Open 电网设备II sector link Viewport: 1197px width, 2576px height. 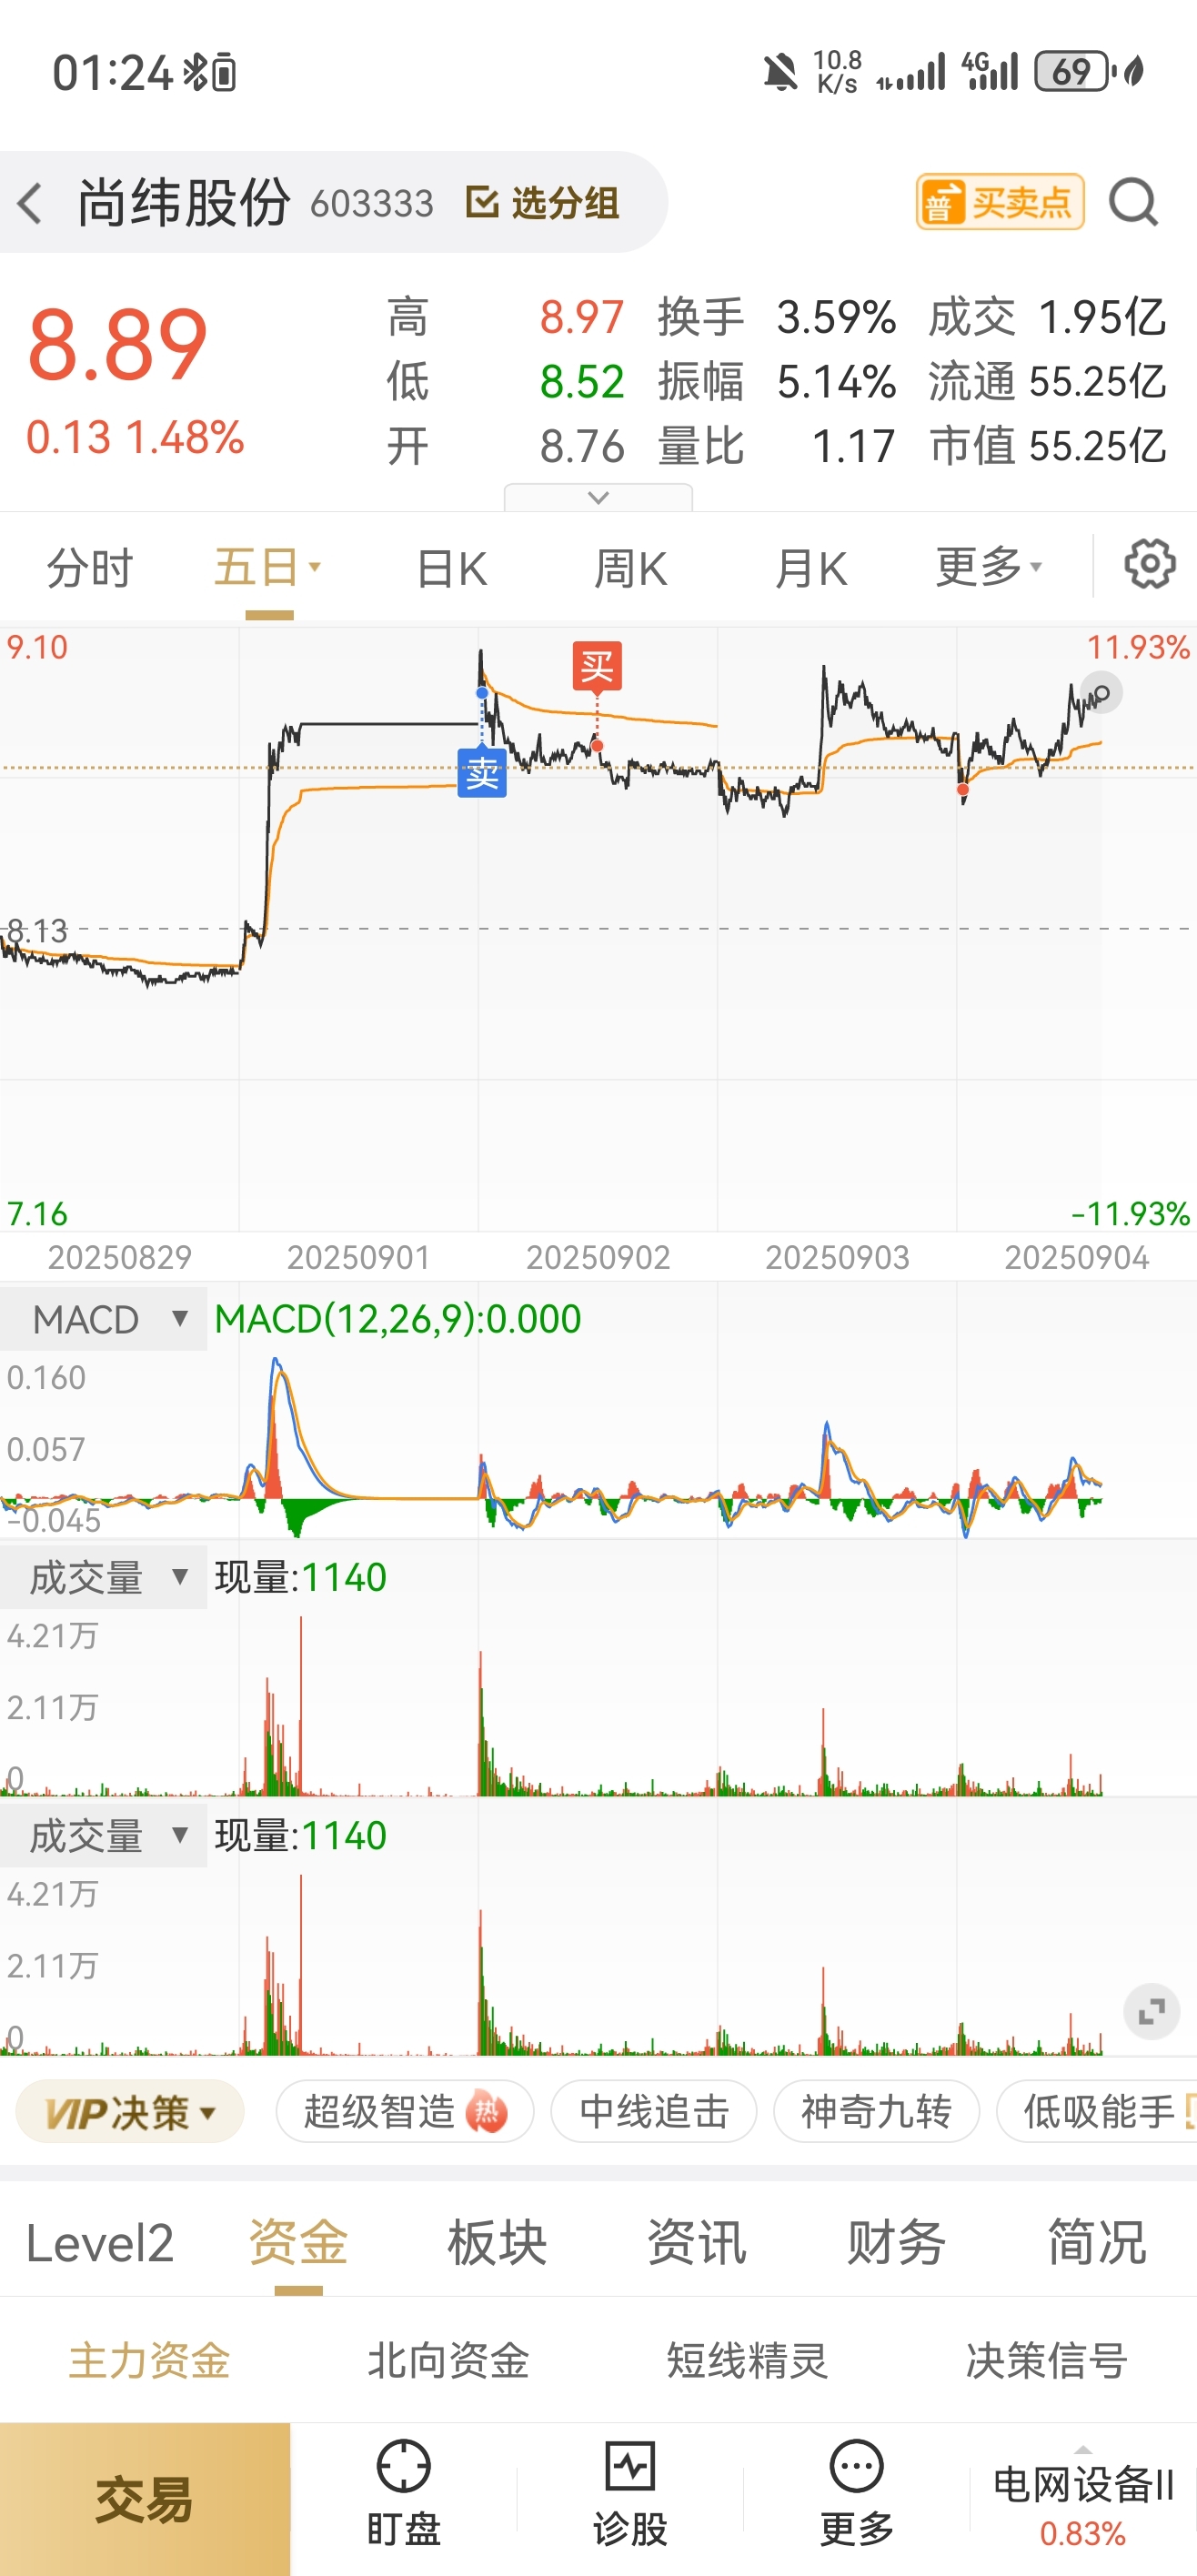click(1082, 2504)
